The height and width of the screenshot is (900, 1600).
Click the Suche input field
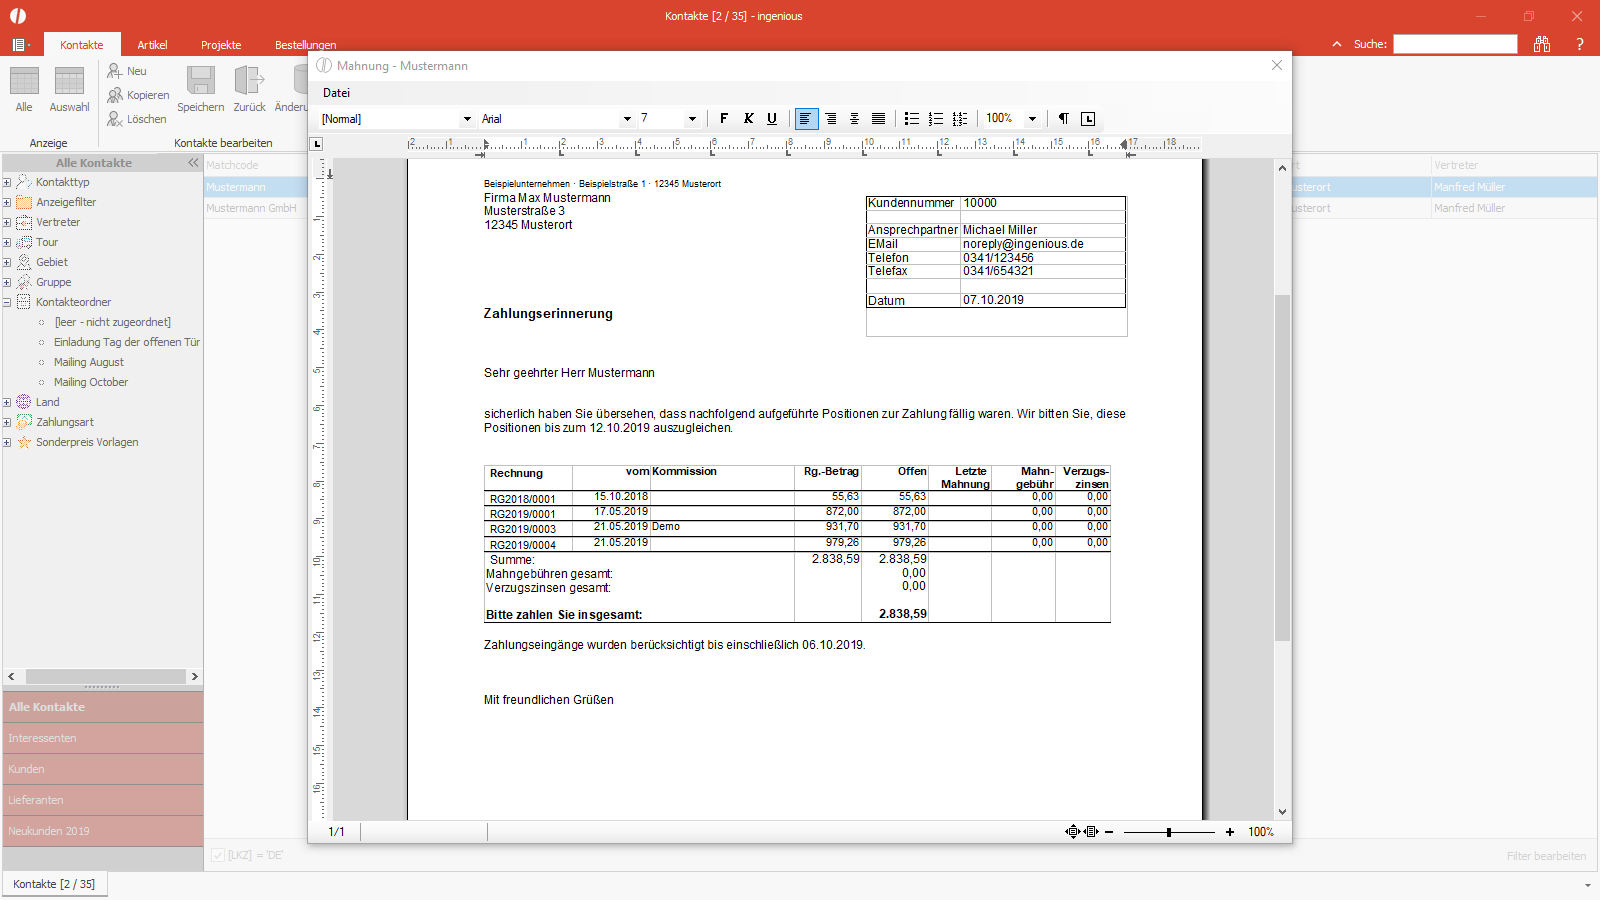tap(1455, 44)
